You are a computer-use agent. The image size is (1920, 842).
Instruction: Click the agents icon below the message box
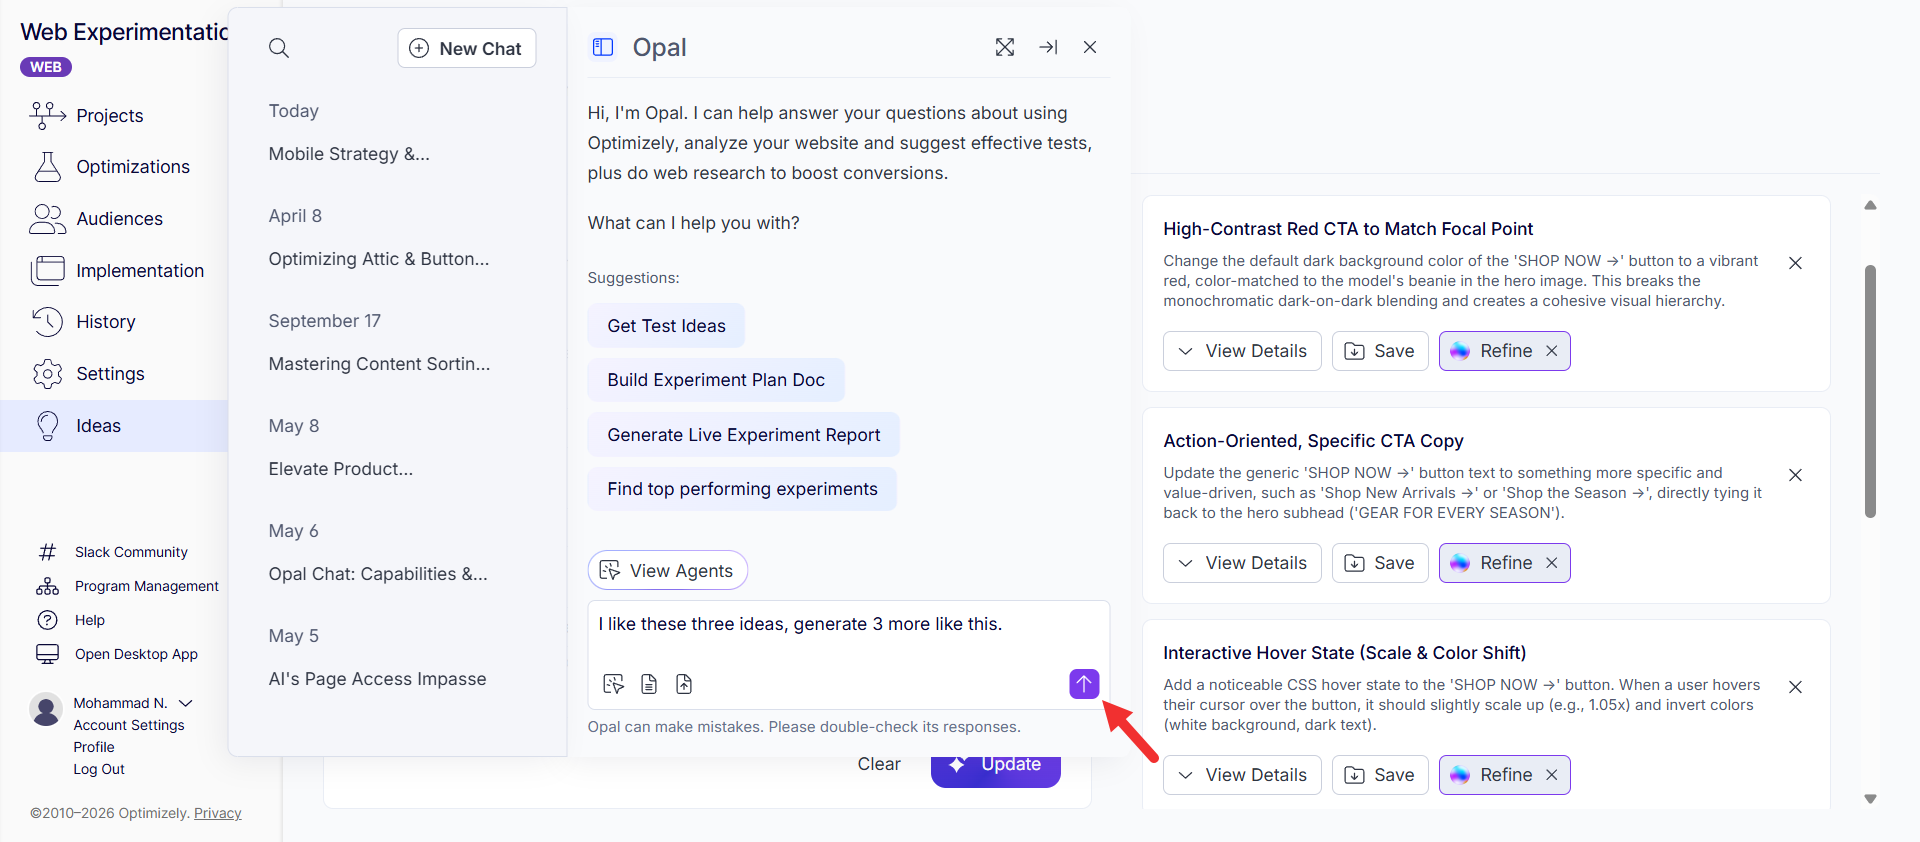click(x=614, y=684)
